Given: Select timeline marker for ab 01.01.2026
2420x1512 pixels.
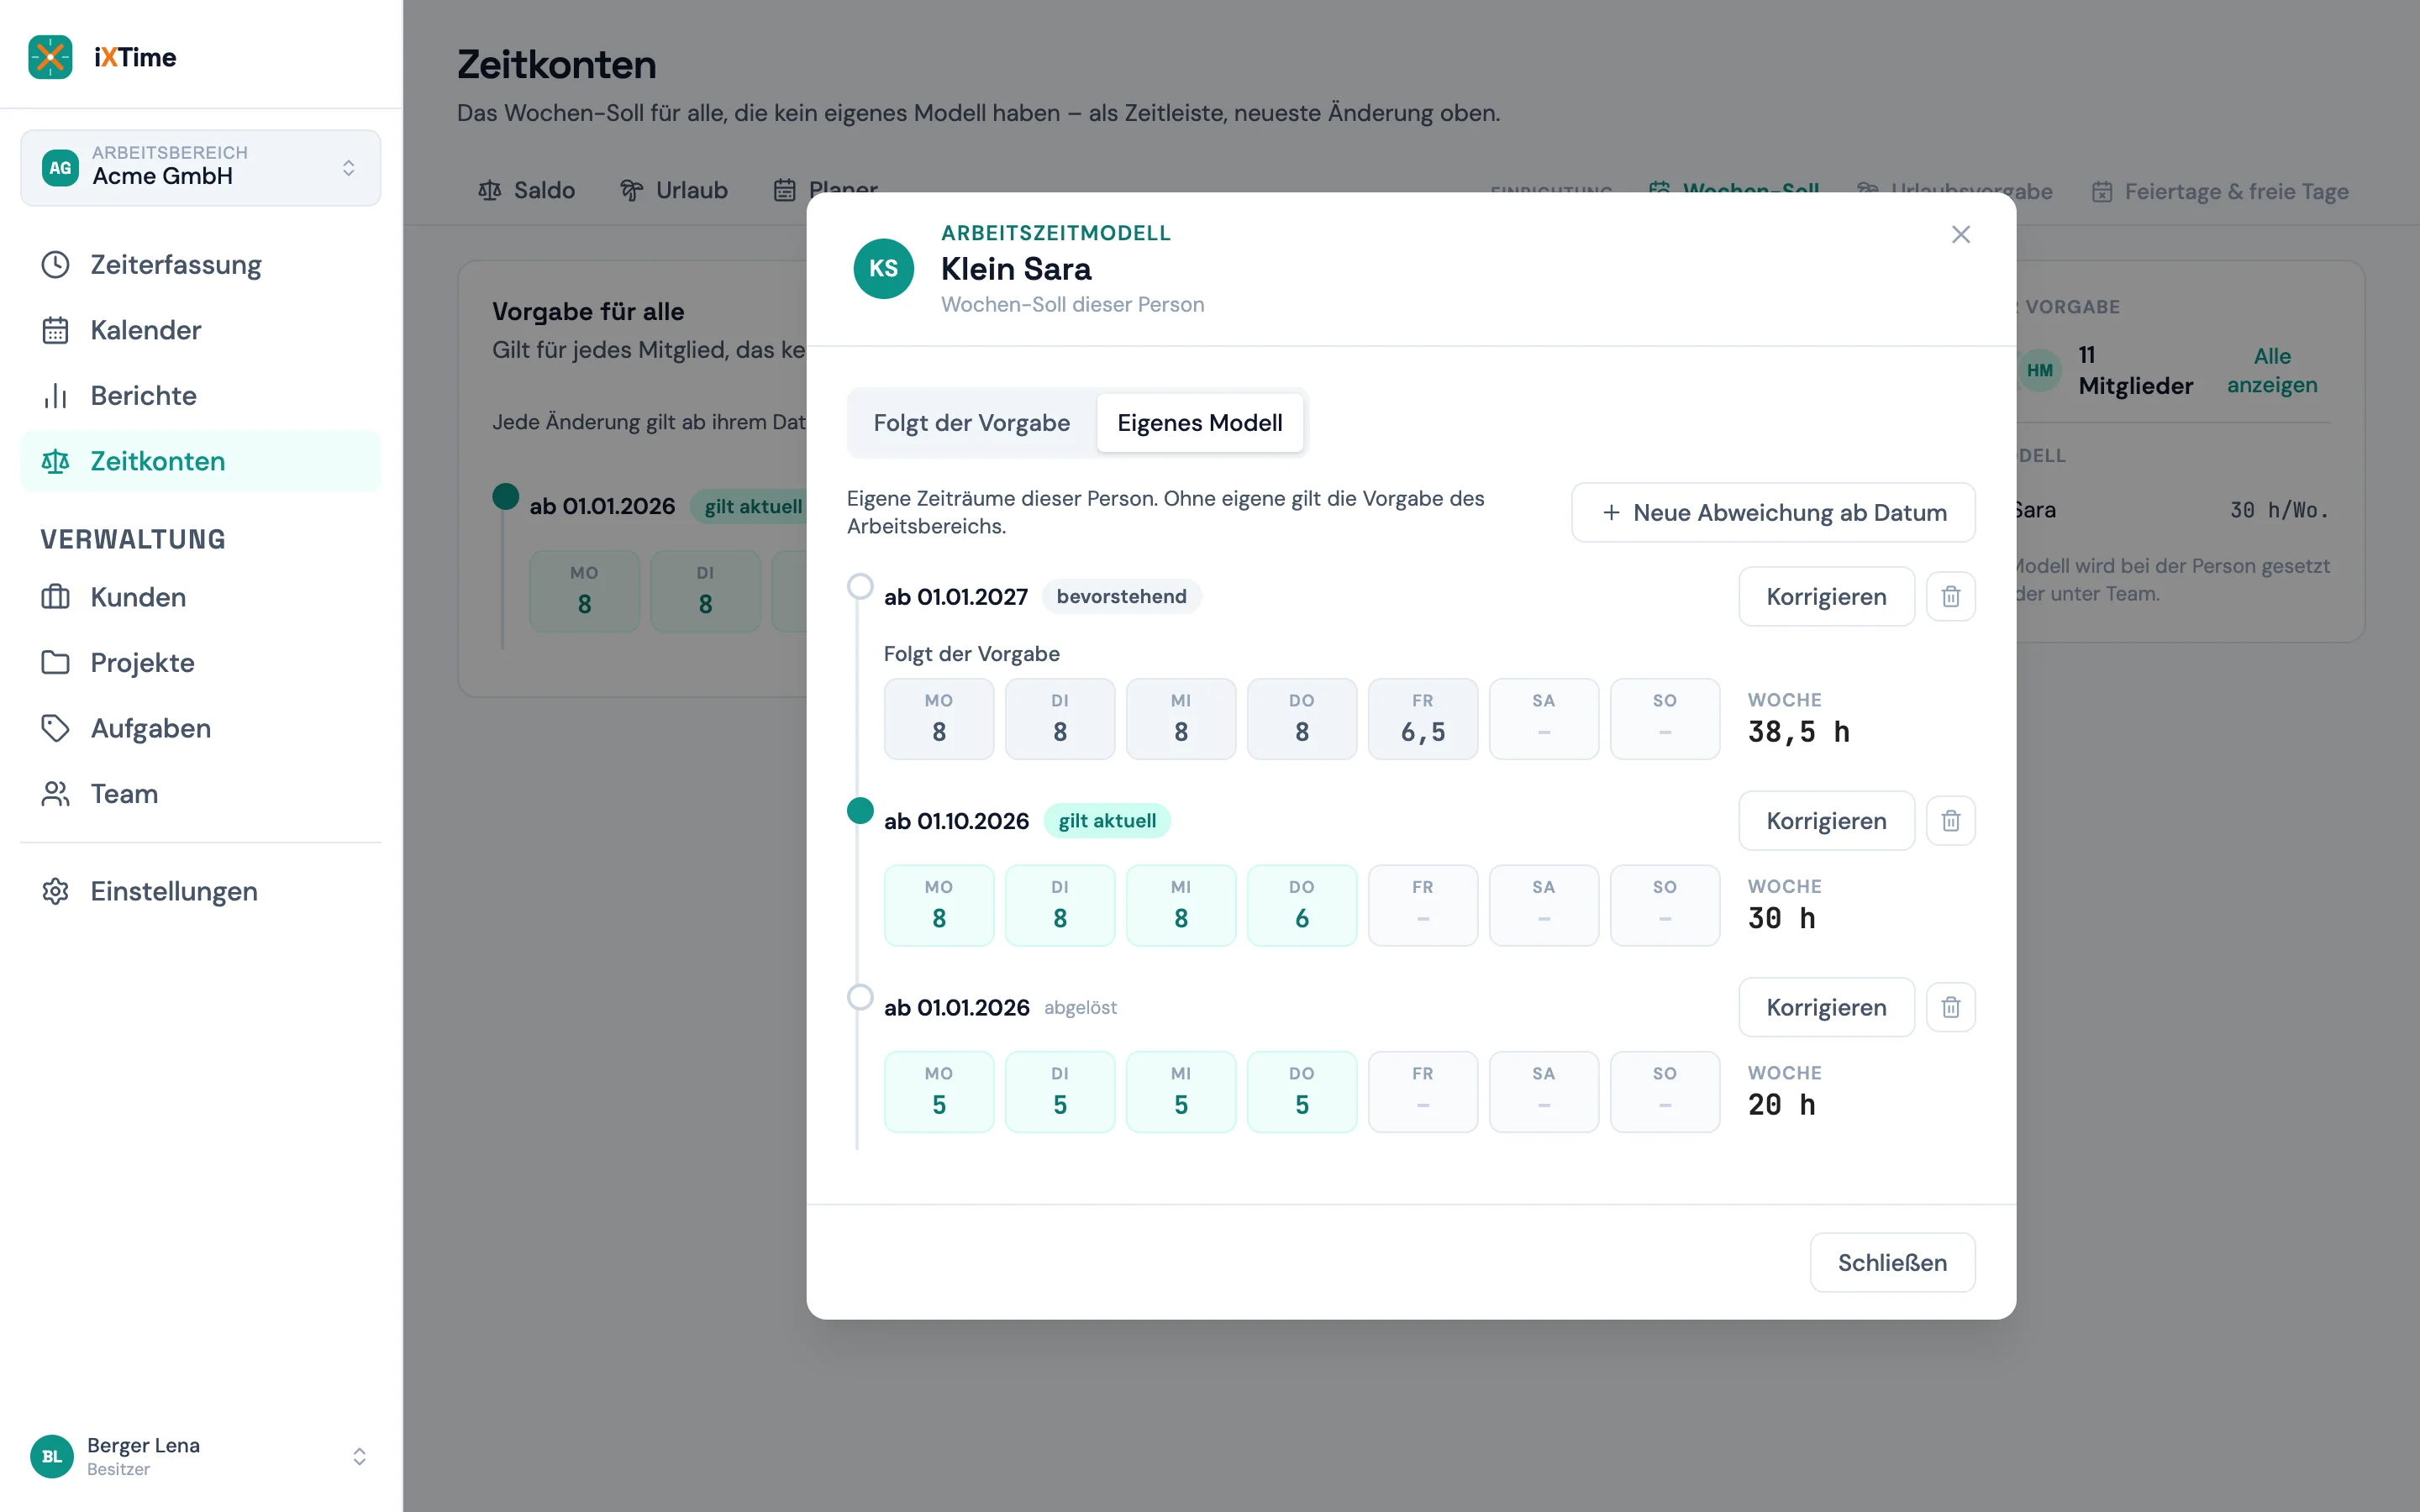Looking at the screenshot, I should click(x=860, y=997).
